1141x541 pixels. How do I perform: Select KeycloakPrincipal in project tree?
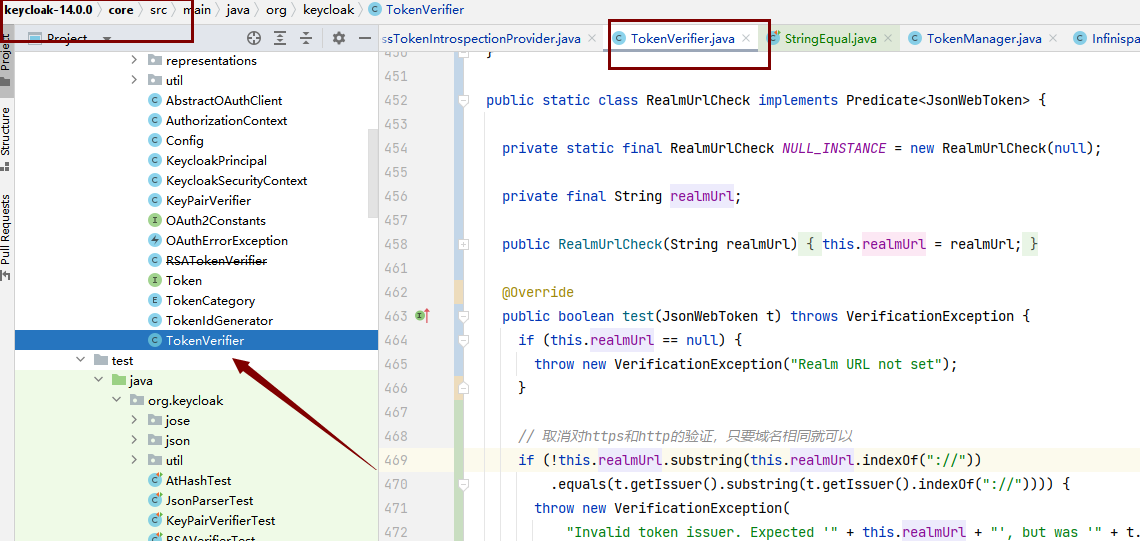(x=216, y=160)
